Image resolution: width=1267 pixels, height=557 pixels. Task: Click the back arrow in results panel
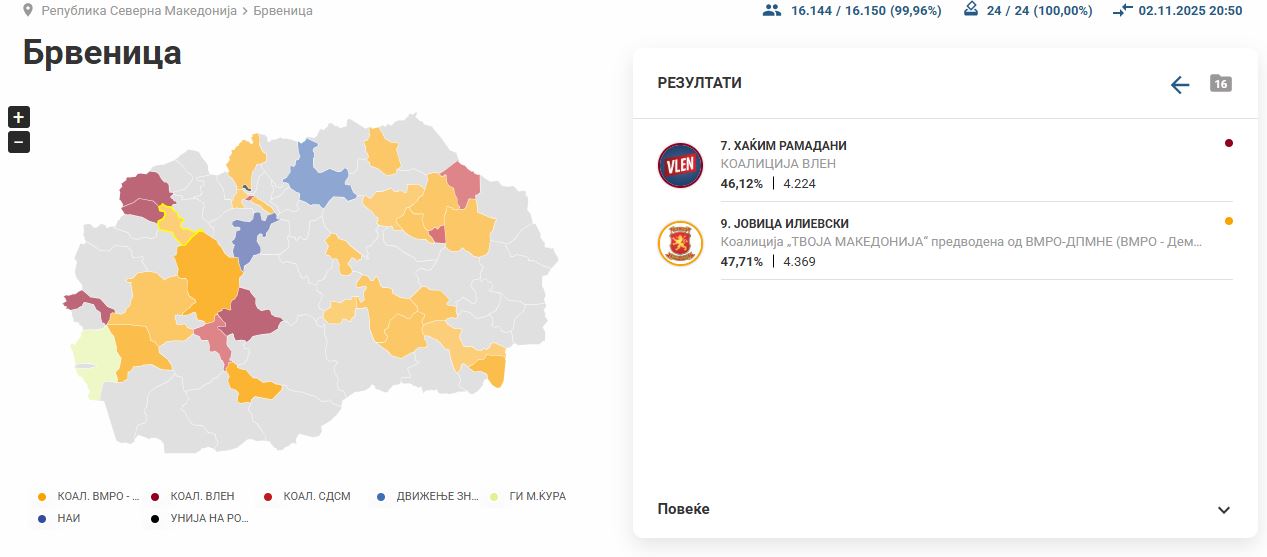coord(1180,85)
